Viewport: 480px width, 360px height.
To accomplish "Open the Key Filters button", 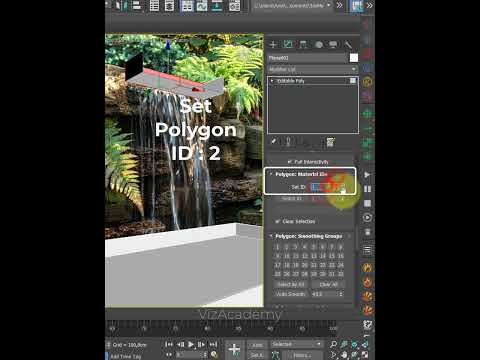I will (302, 355).
